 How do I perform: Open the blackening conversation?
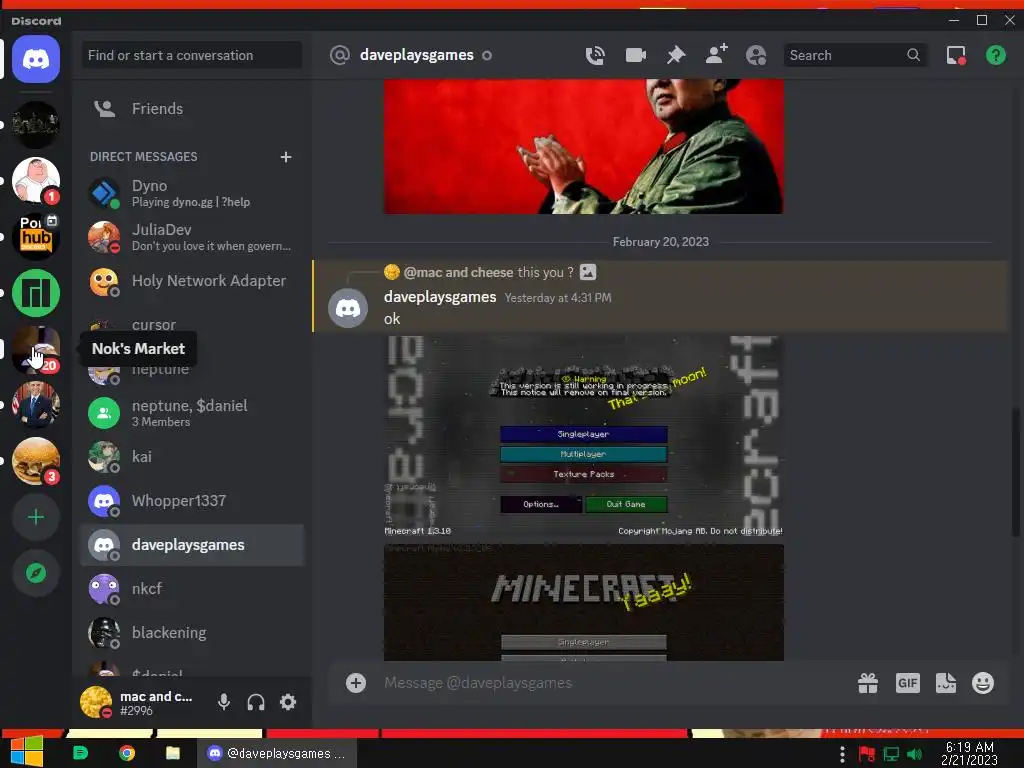tap(192, 633)
